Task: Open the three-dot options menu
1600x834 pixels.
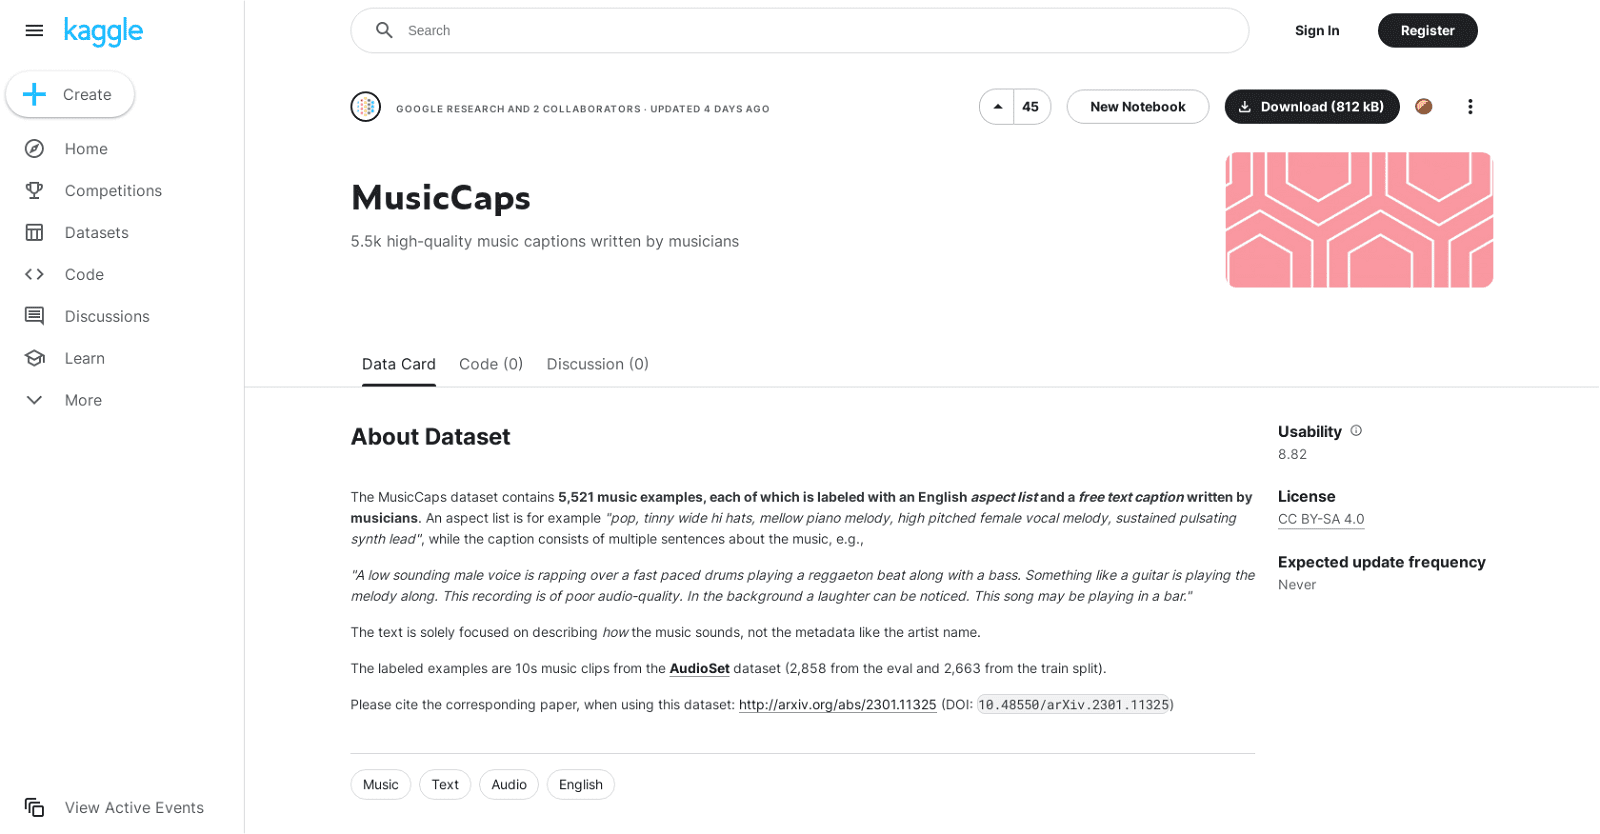Action: coord(1469,106)
